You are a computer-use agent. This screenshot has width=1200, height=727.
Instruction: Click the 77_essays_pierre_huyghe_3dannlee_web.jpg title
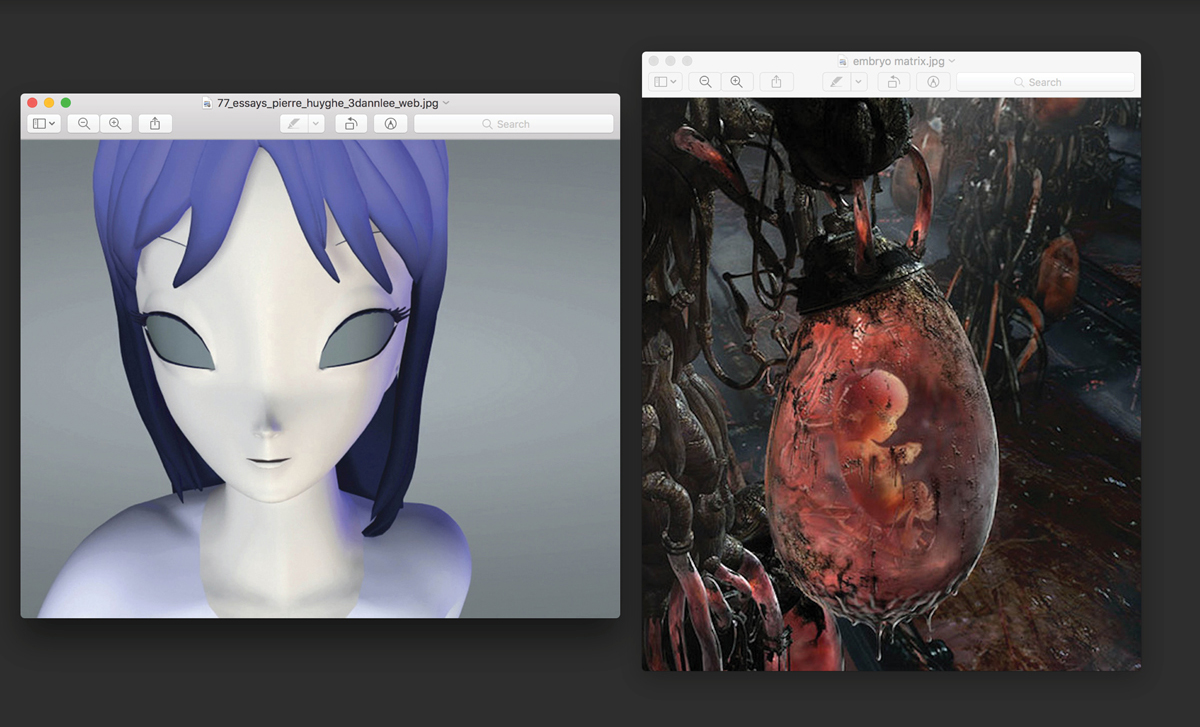tap(327, 102)
